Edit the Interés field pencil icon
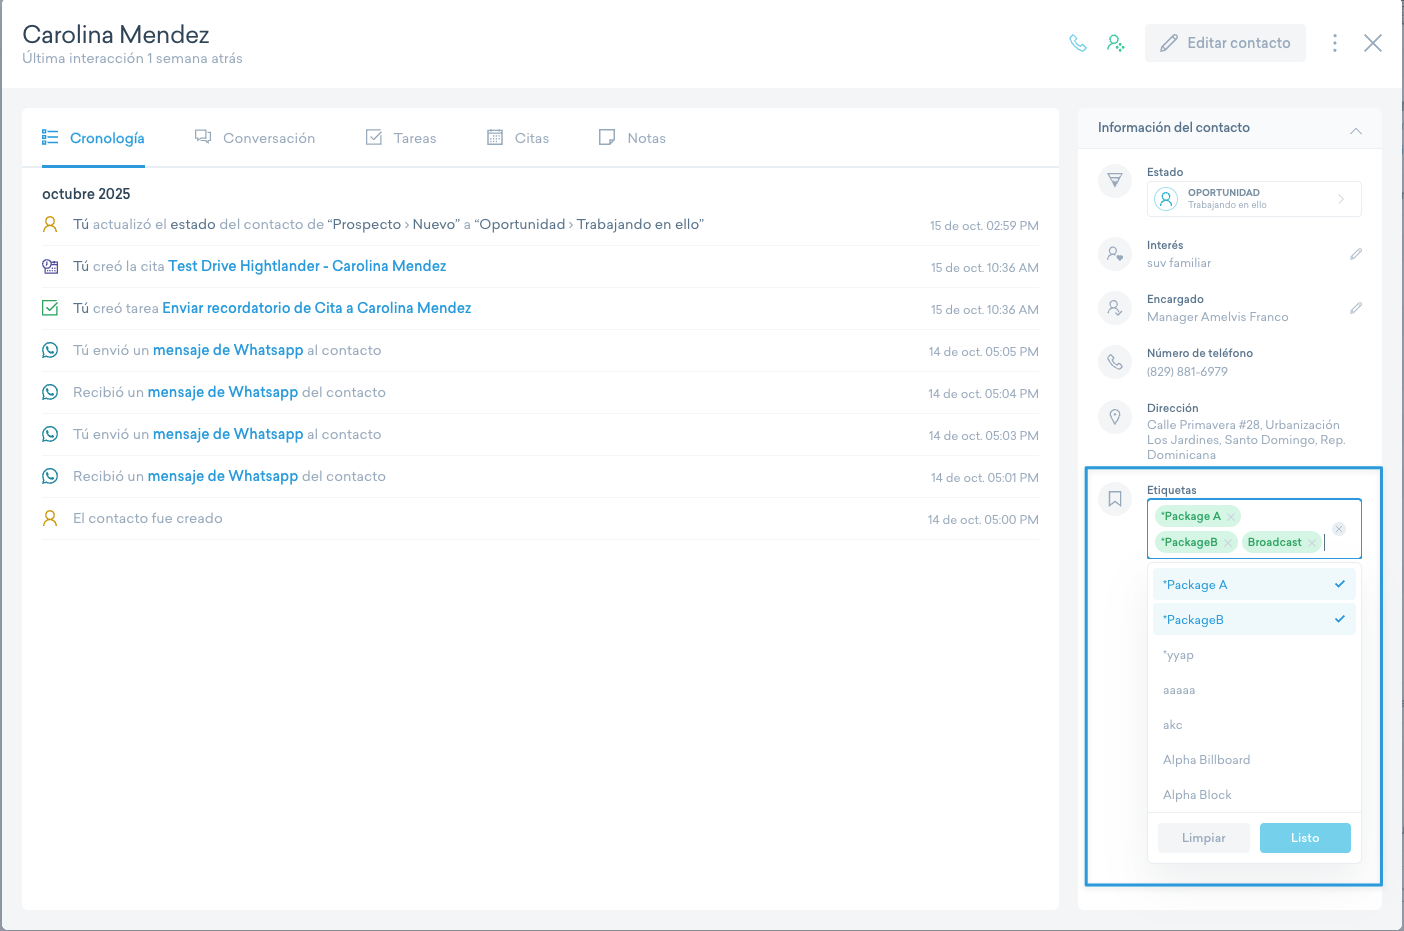This screenshot has height=931, width=1404. 1356,254
